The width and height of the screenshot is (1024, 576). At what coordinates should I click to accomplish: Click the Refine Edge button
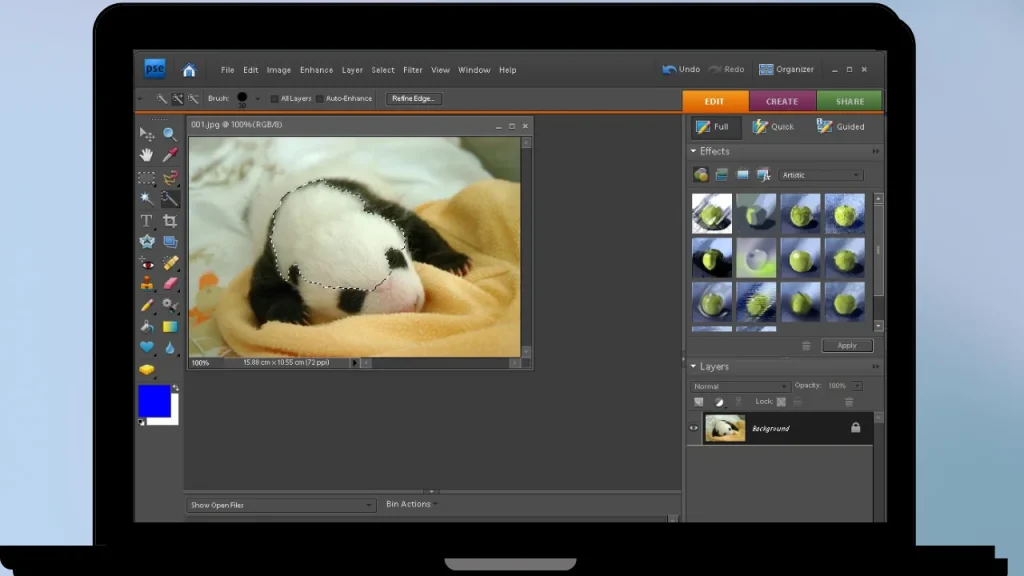413,99
